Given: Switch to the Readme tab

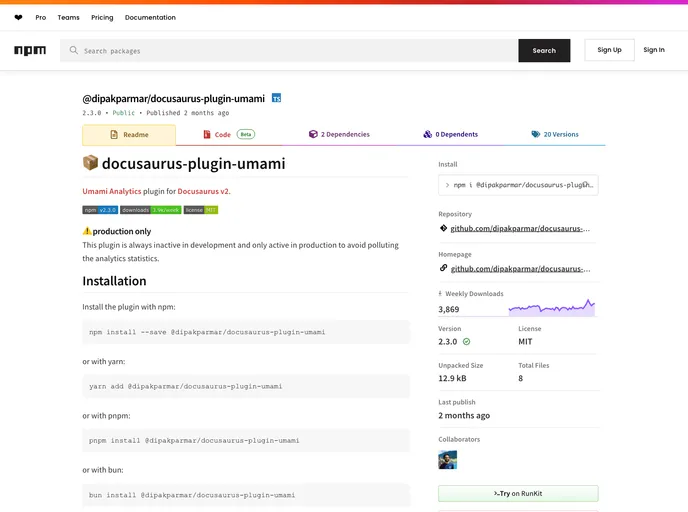Looking at the screenshot, I should click(129, 135).
